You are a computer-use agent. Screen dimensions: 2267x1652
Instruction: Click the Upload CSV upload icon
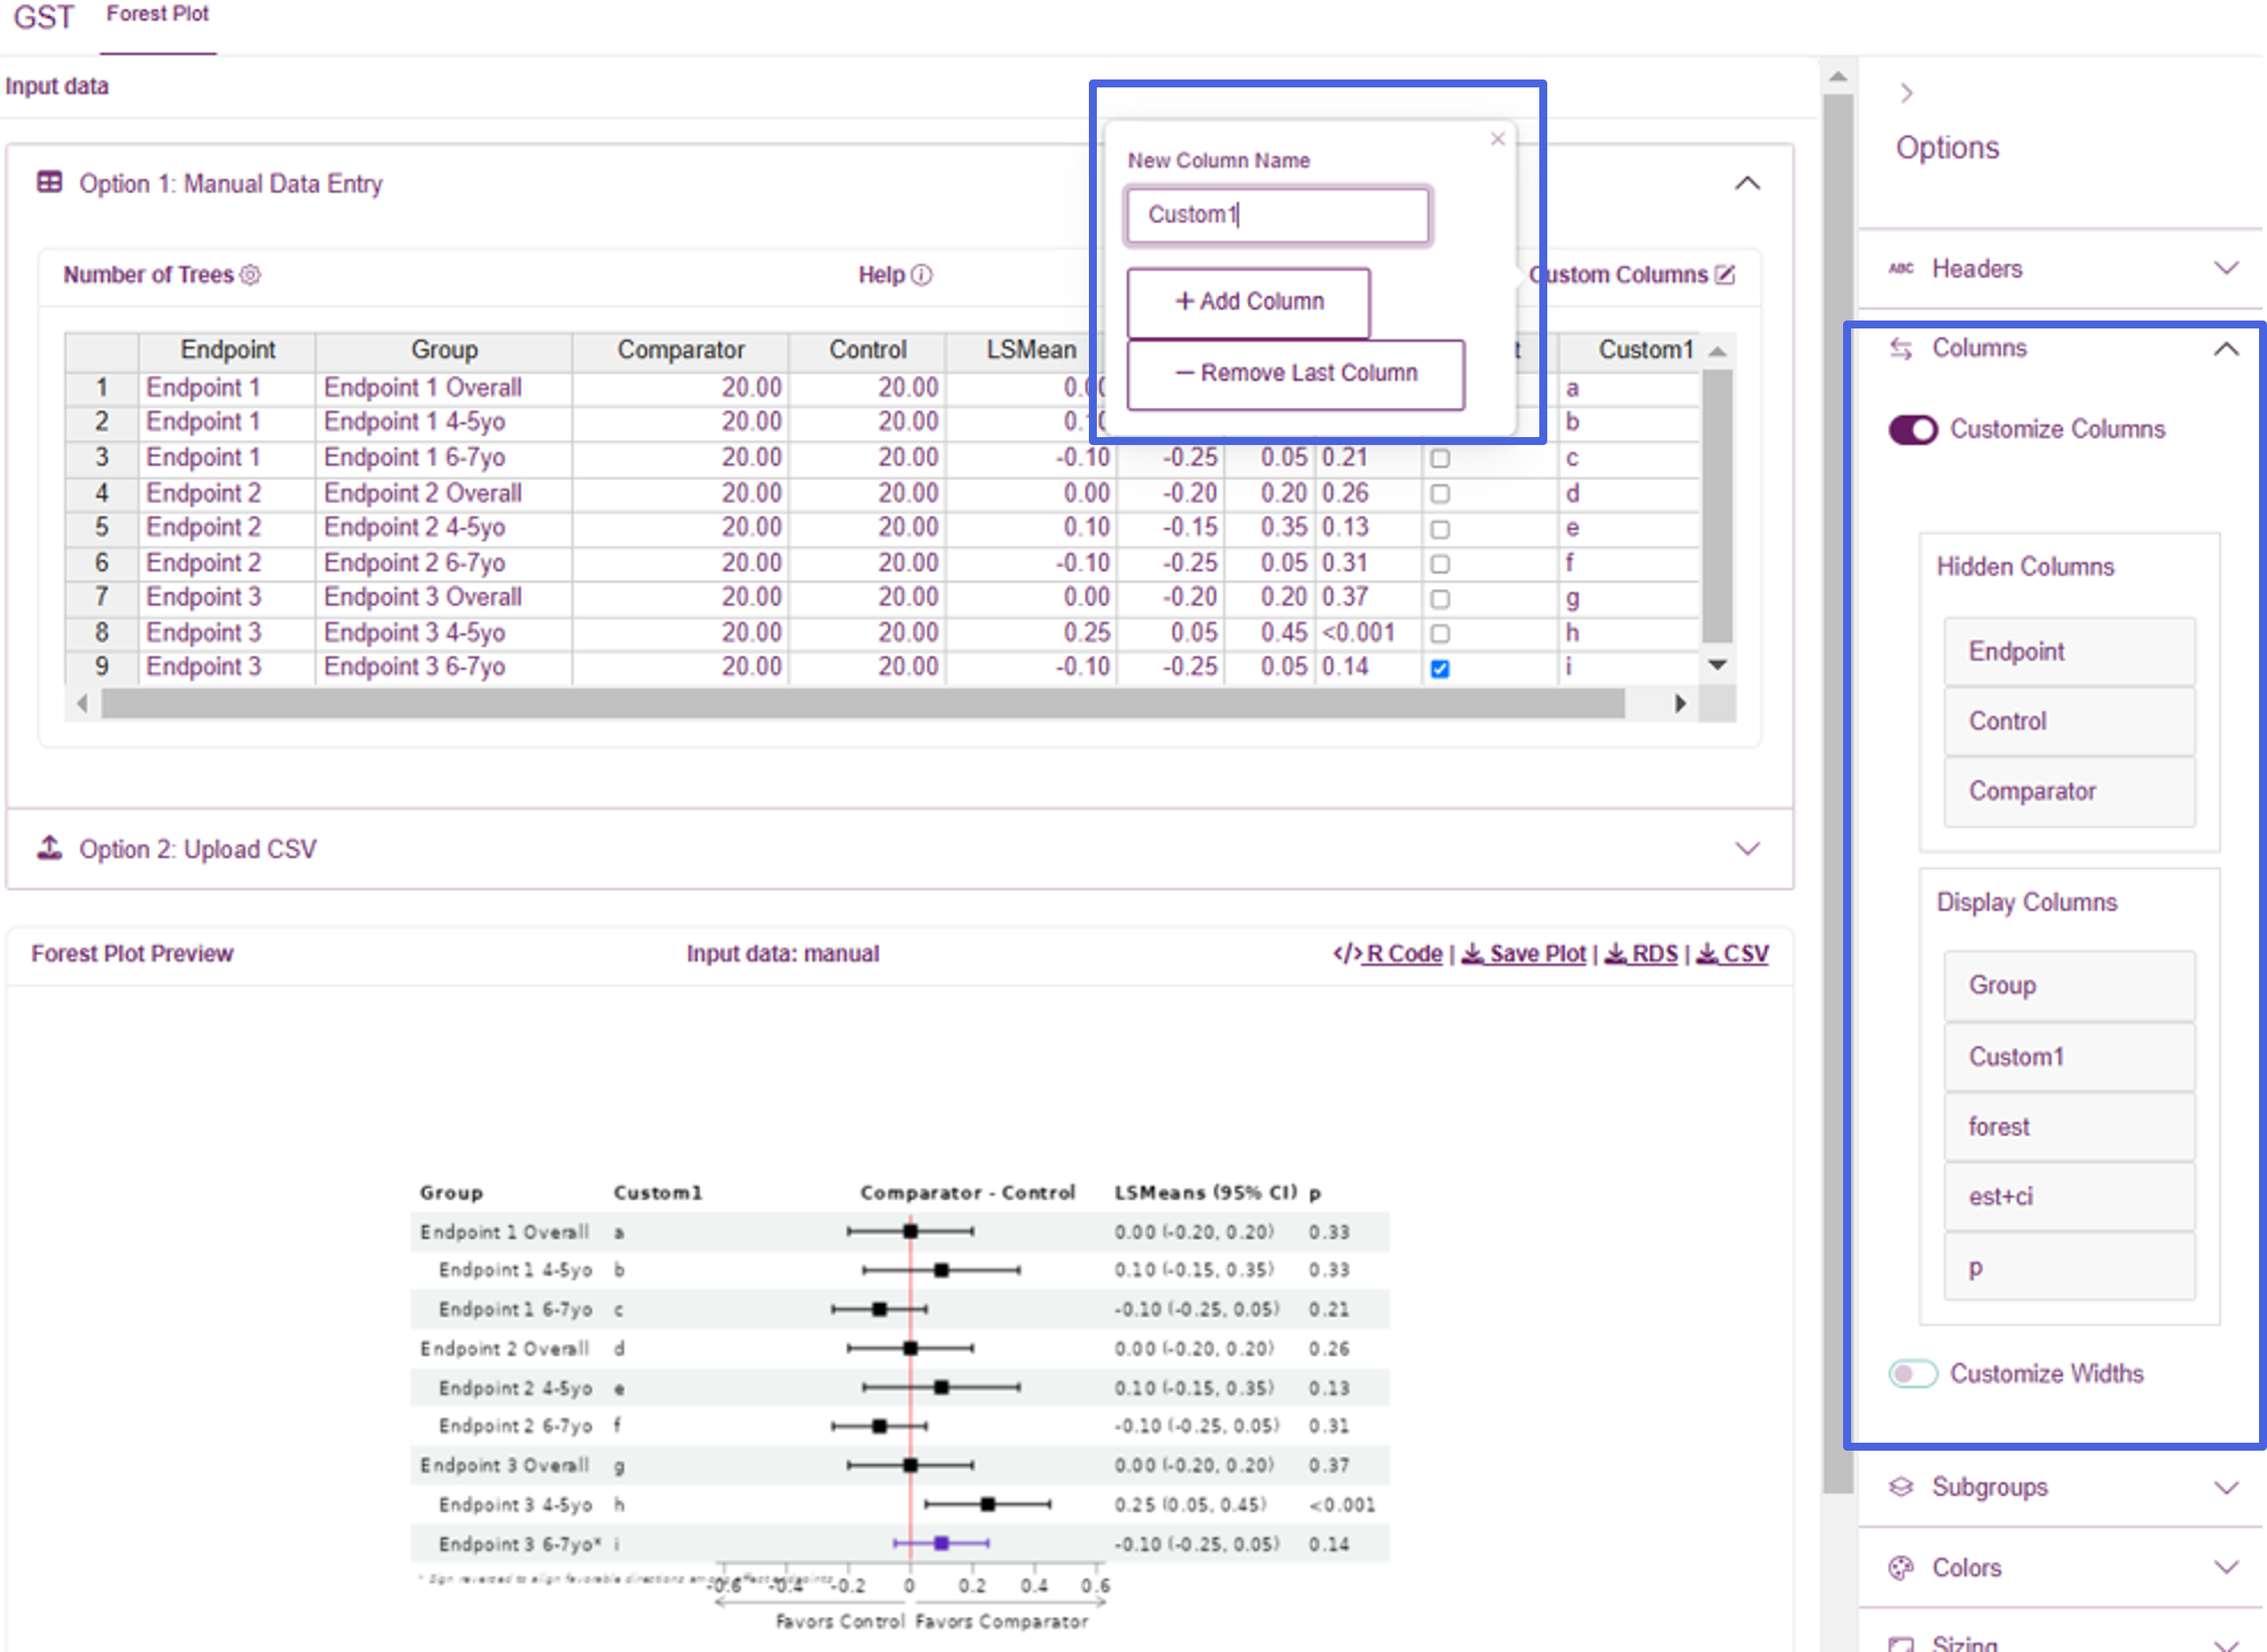click(x=49, y=848)
